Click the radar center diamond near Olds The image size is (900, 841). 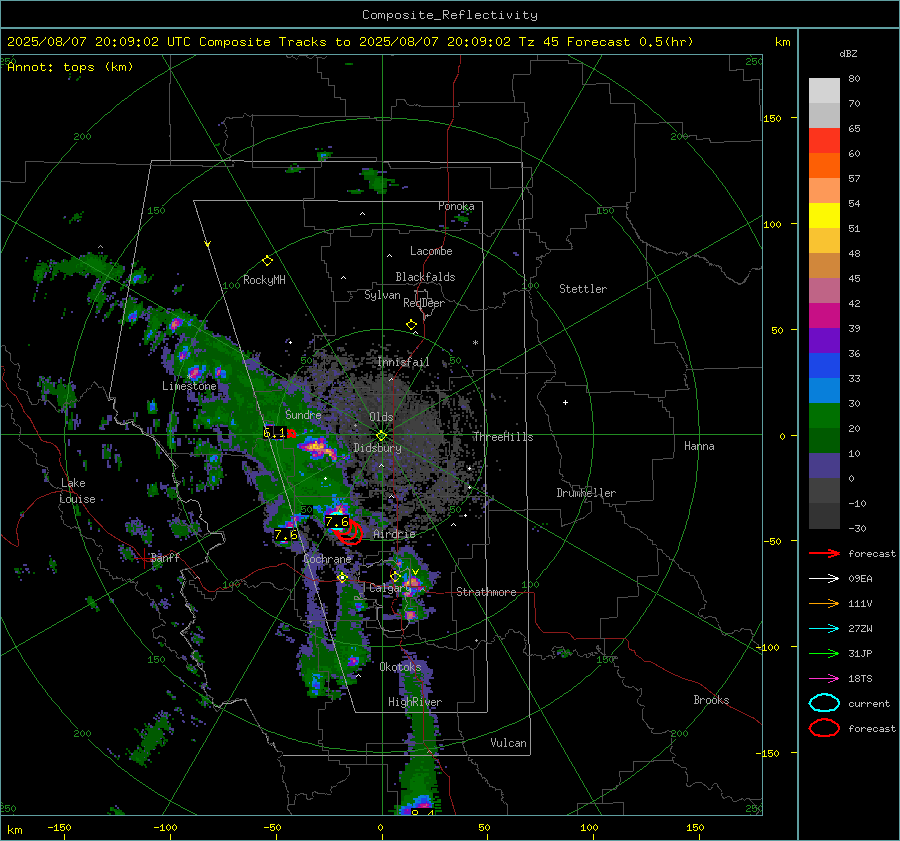click(x=381, y=436)
